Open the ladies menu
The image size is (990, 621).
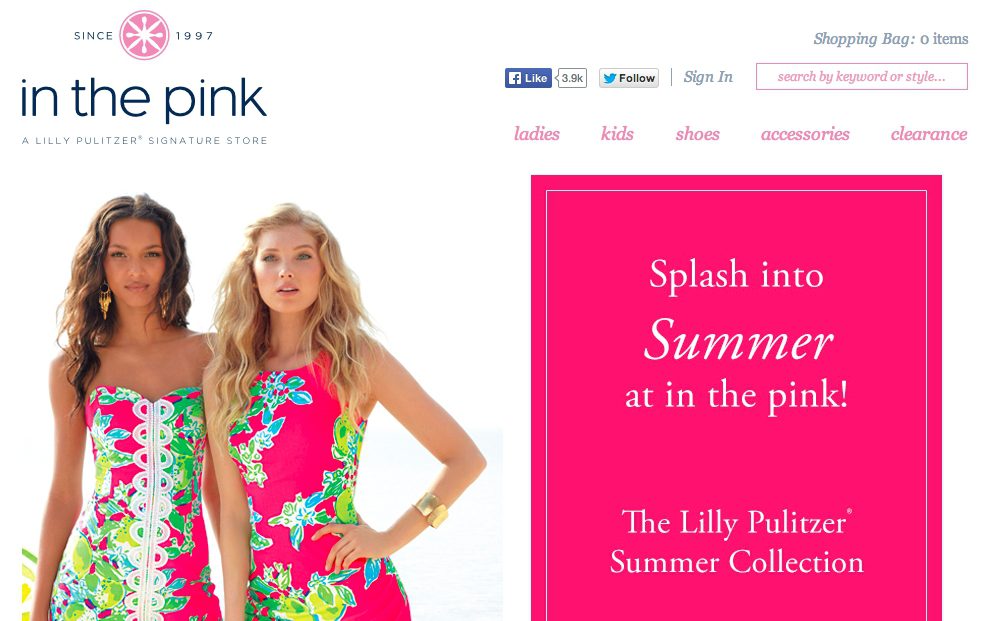537,134
